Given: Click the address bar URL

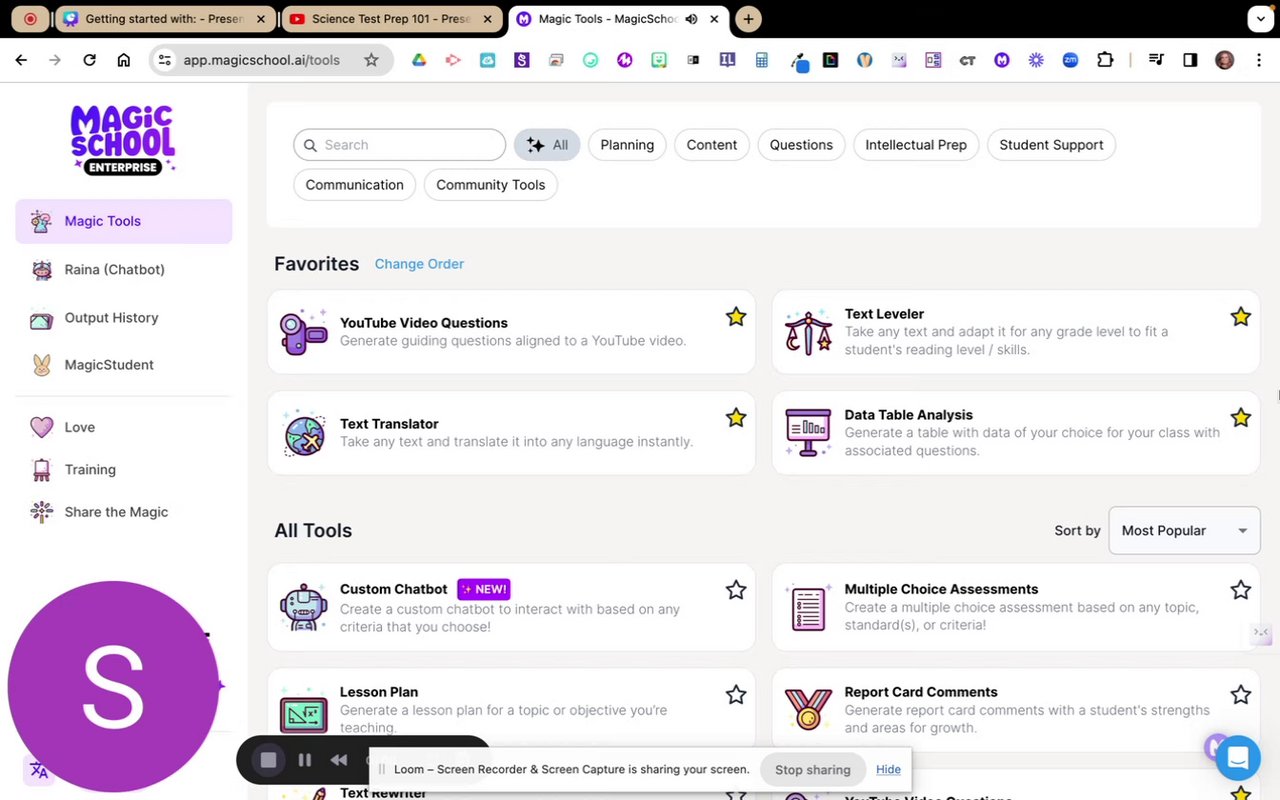Looking at the screenshot, I should (x=261, y=60).
